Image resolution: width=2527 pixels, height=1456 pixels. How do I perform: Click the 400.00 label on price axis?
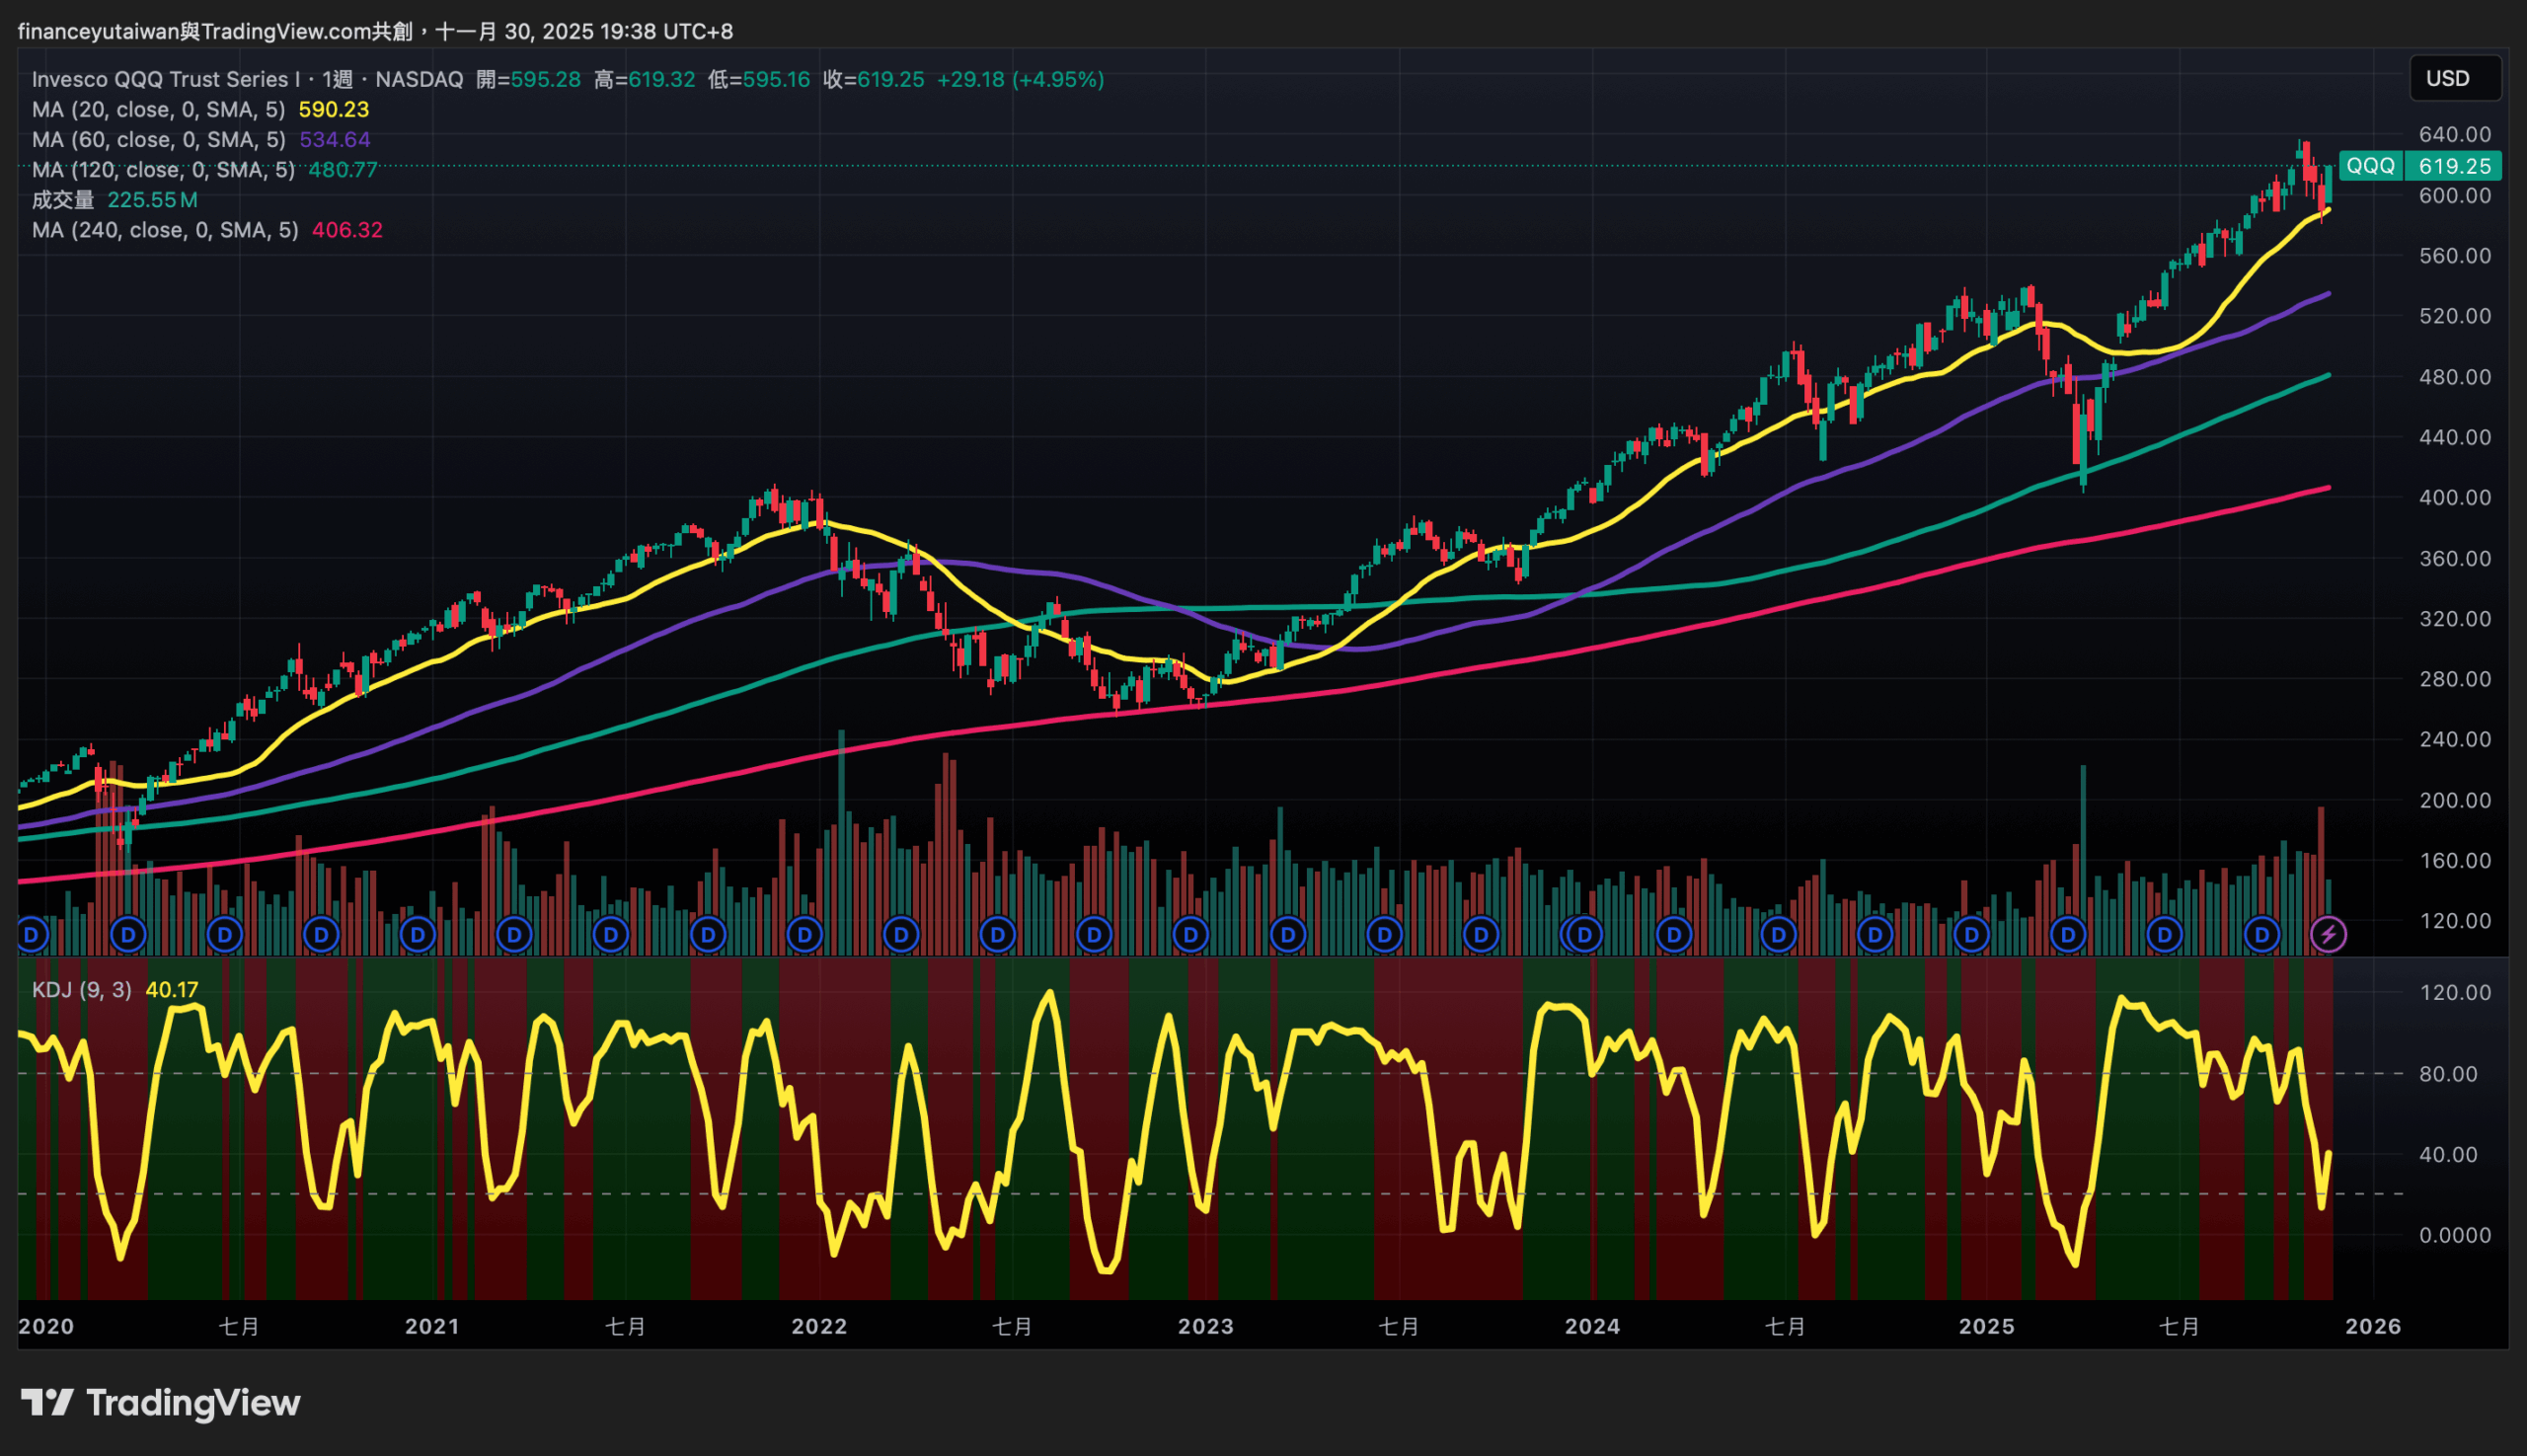[x=2454, y=497]
